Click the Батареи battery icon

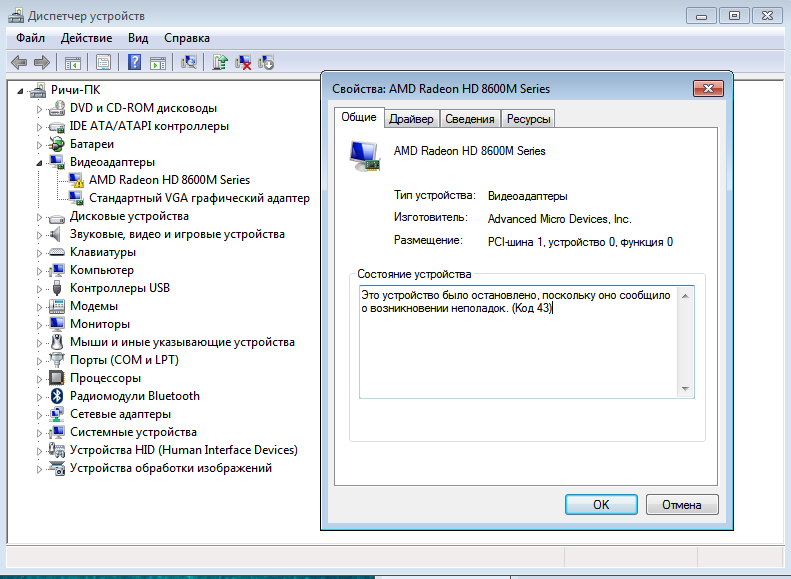56,144
